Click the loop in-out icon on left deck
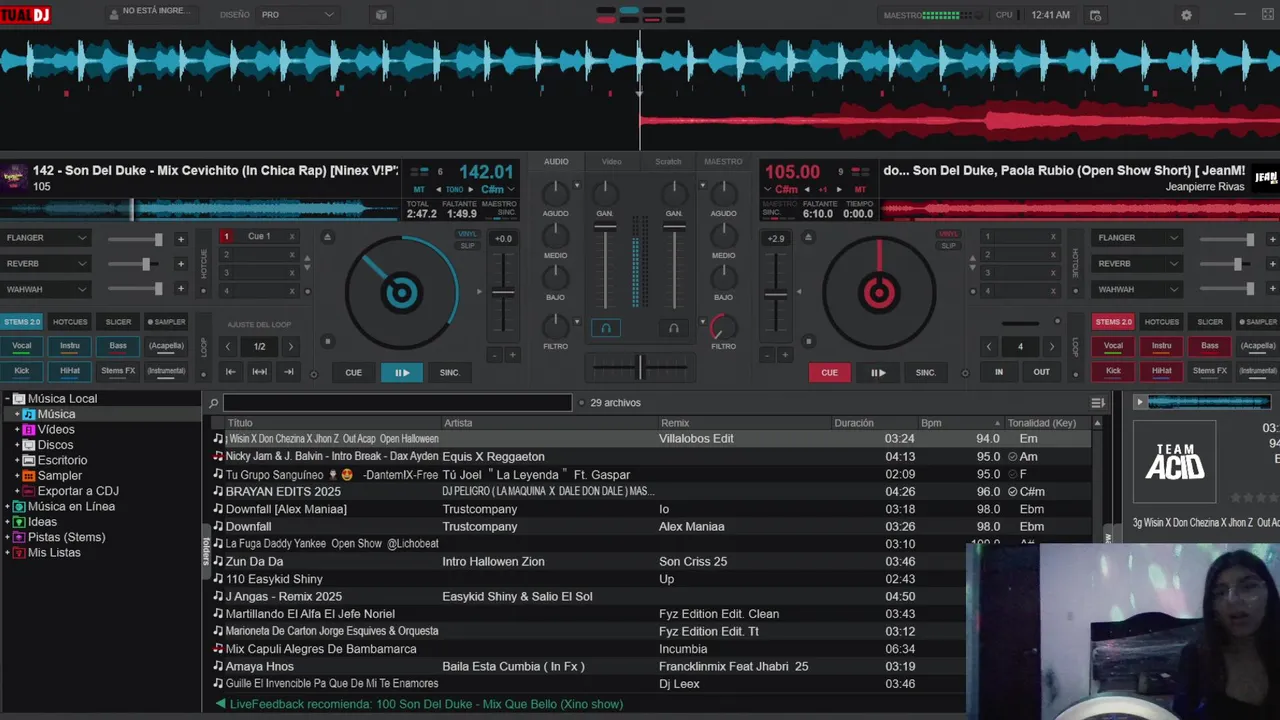1280x720 pixels. tap(260, 372)
